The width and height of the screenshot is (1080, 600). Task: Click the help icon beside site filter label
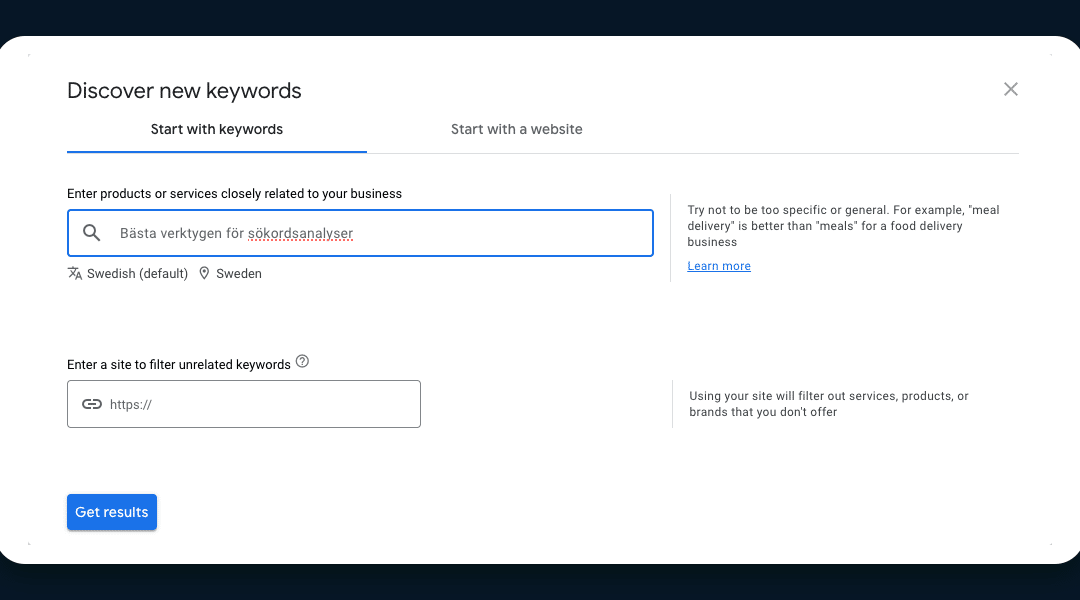(x=302, y=362)
